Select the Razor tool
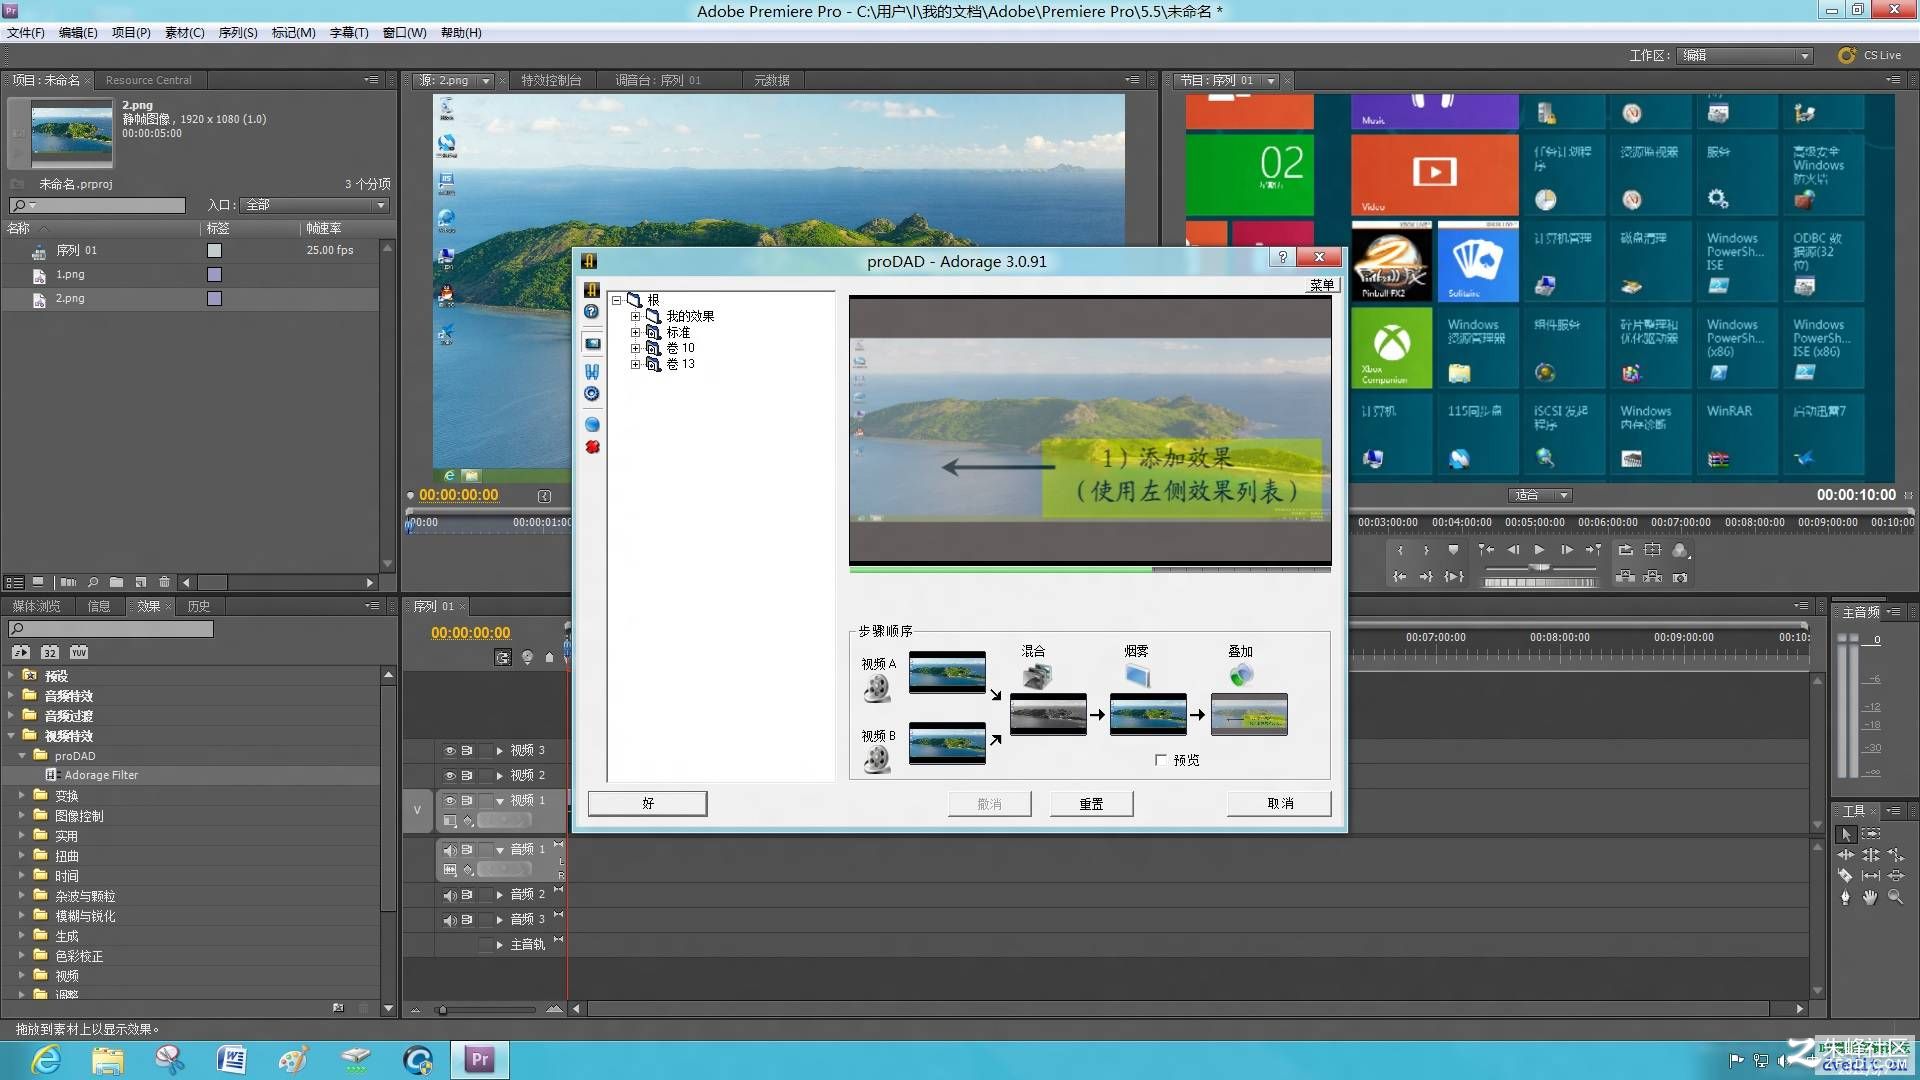 (x=1846, y=876)
